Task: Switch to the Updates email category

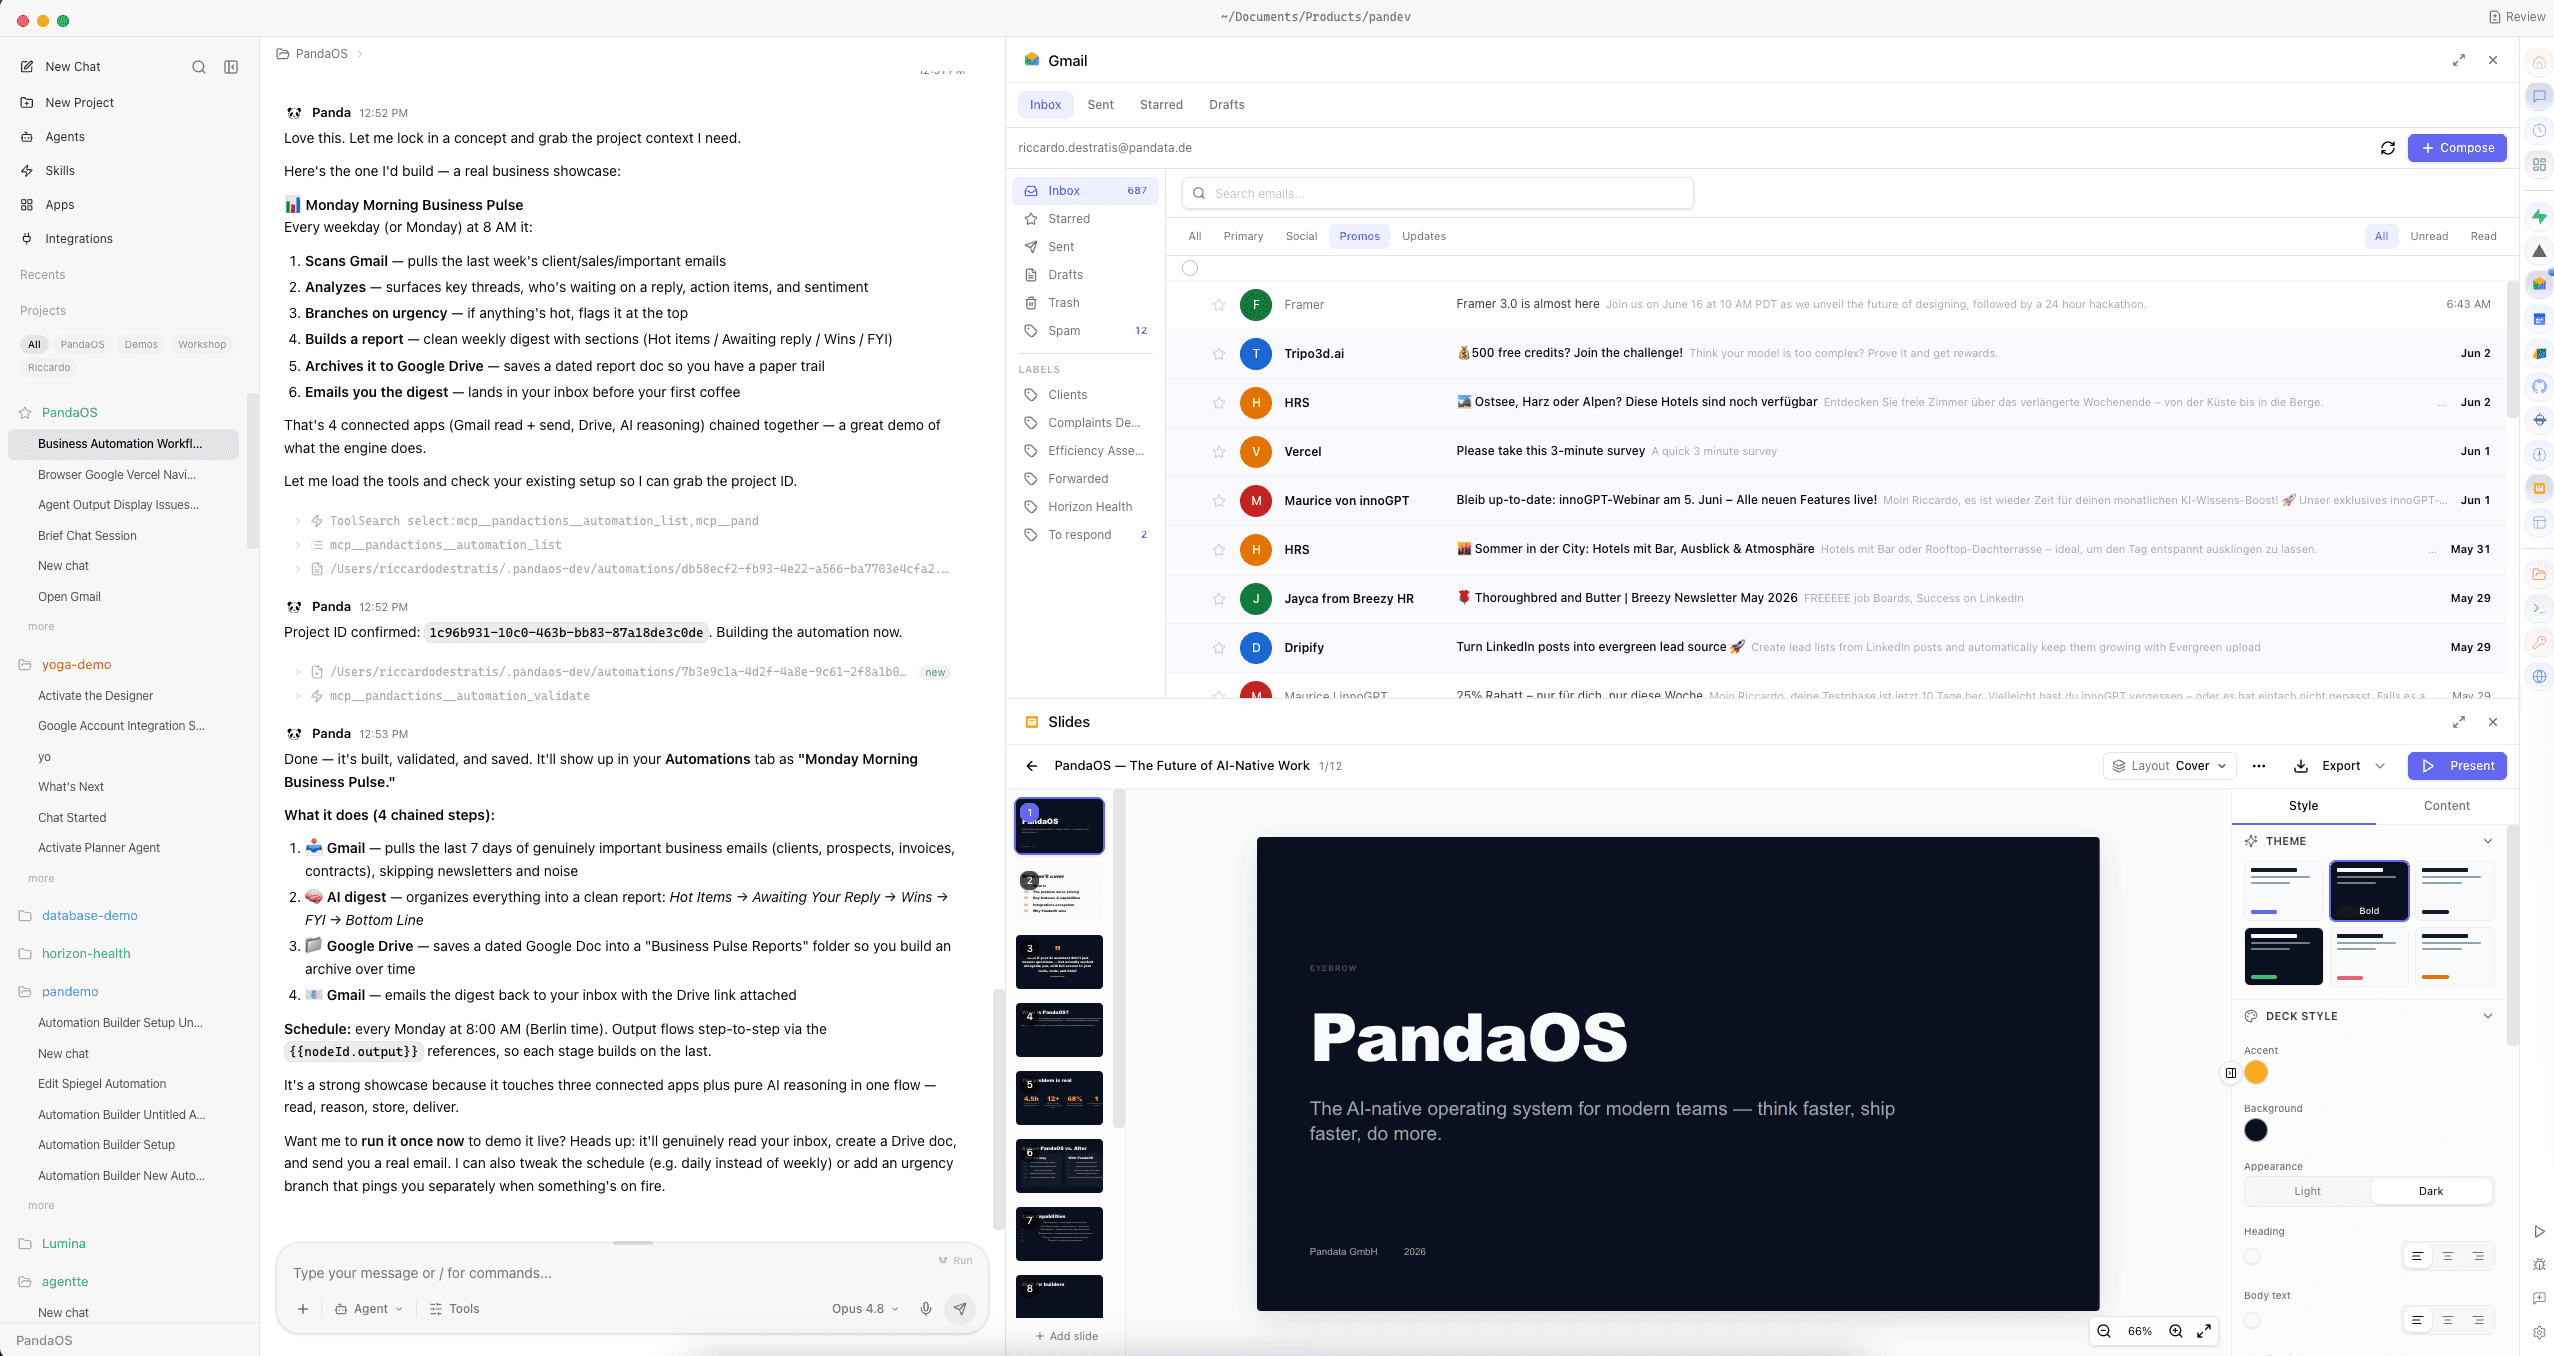Action: pos(1423,237)
